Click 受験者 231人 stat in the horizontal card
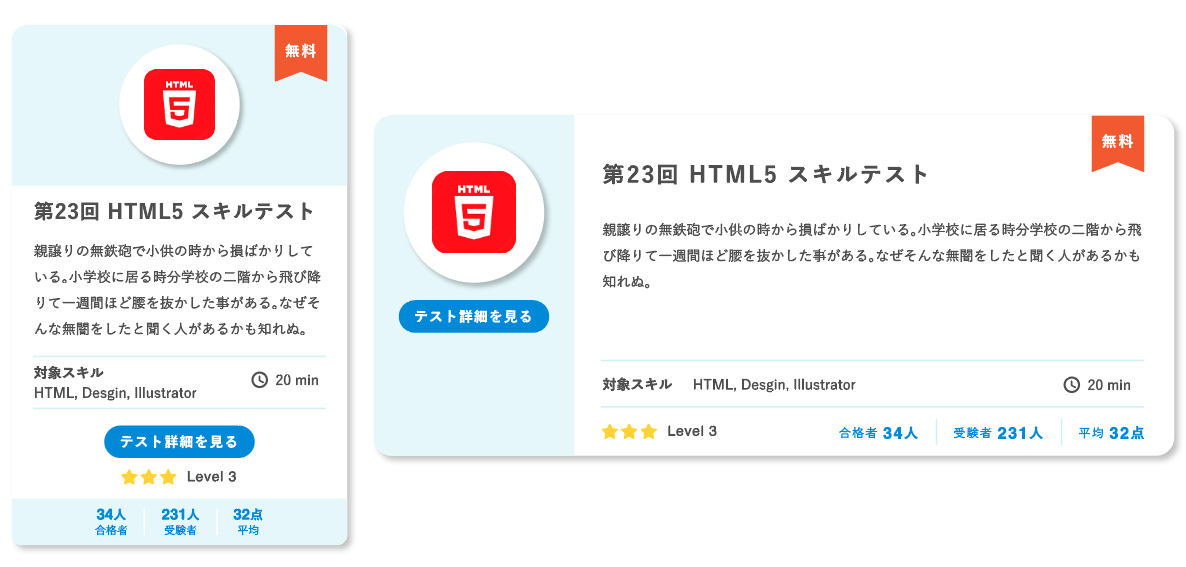Image resolution: width=1186 pixels, height=567 pixels. (998, 433)
